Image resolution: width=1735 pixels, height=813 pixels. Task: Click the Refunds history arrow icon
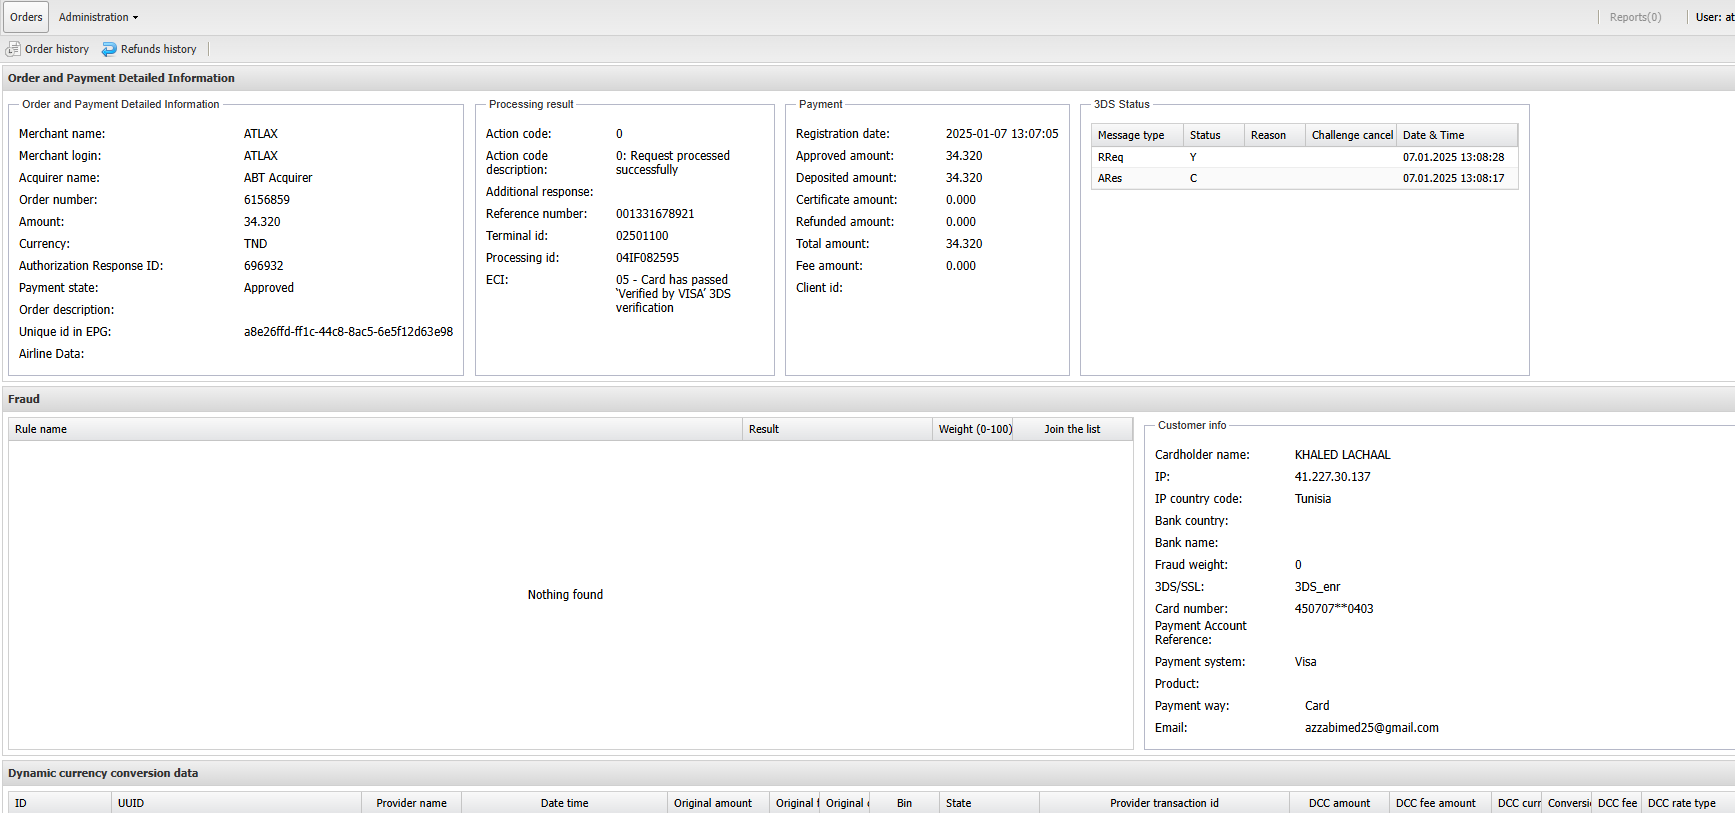[x=109, y=49]
